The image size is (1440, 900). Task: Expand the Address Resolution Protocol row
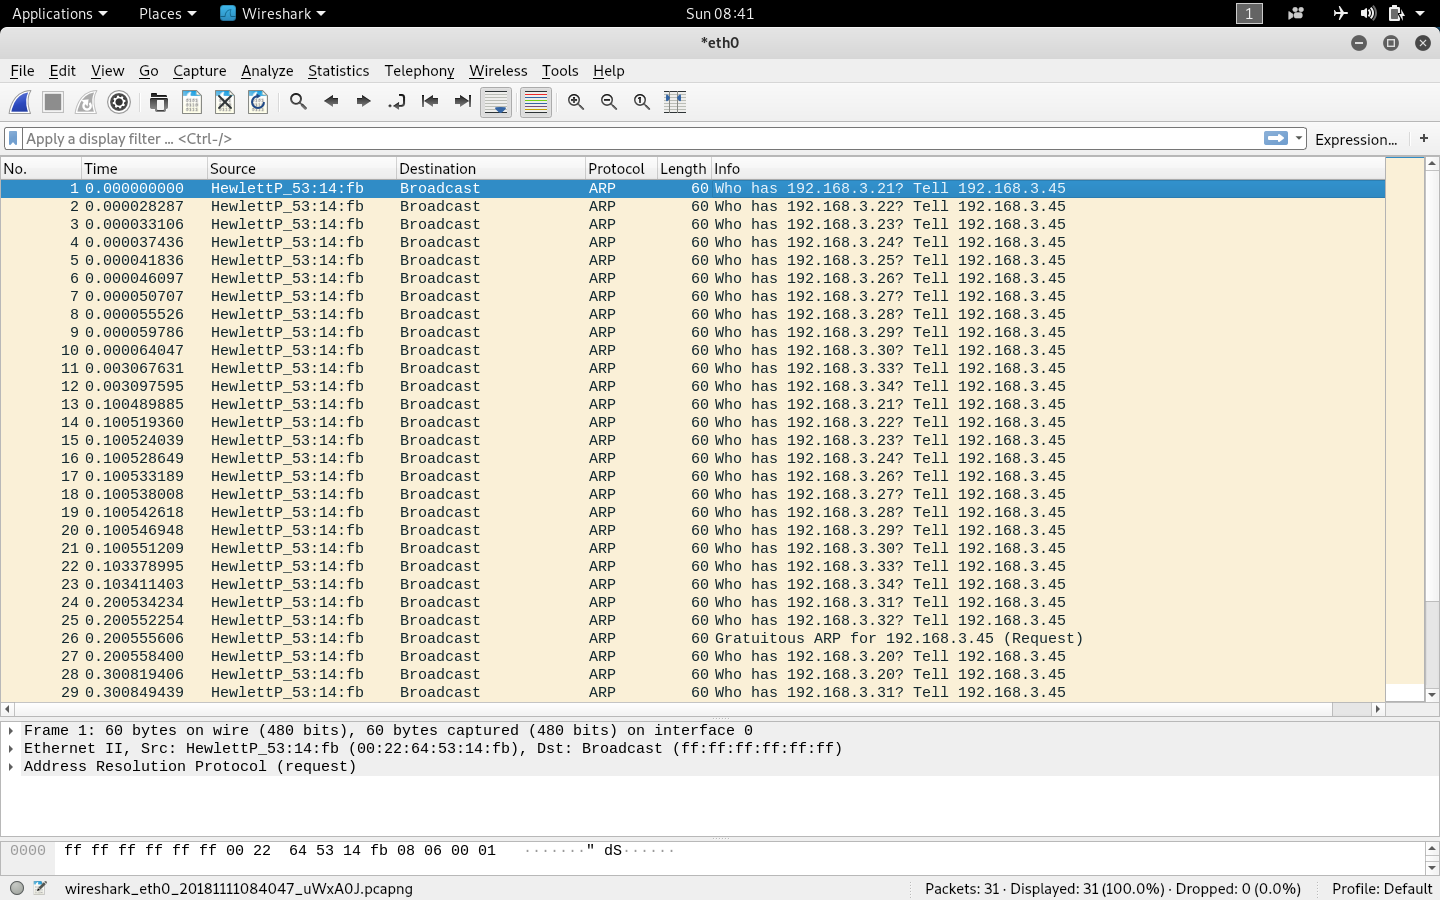pyautogui.click(x=11, y=767)
